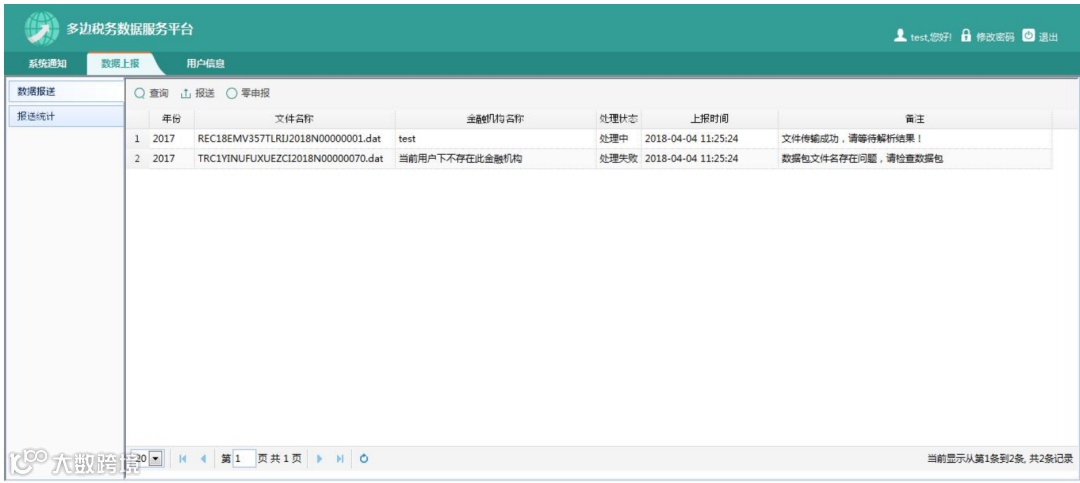Click the greeting text test,您好!

point(931,37)
